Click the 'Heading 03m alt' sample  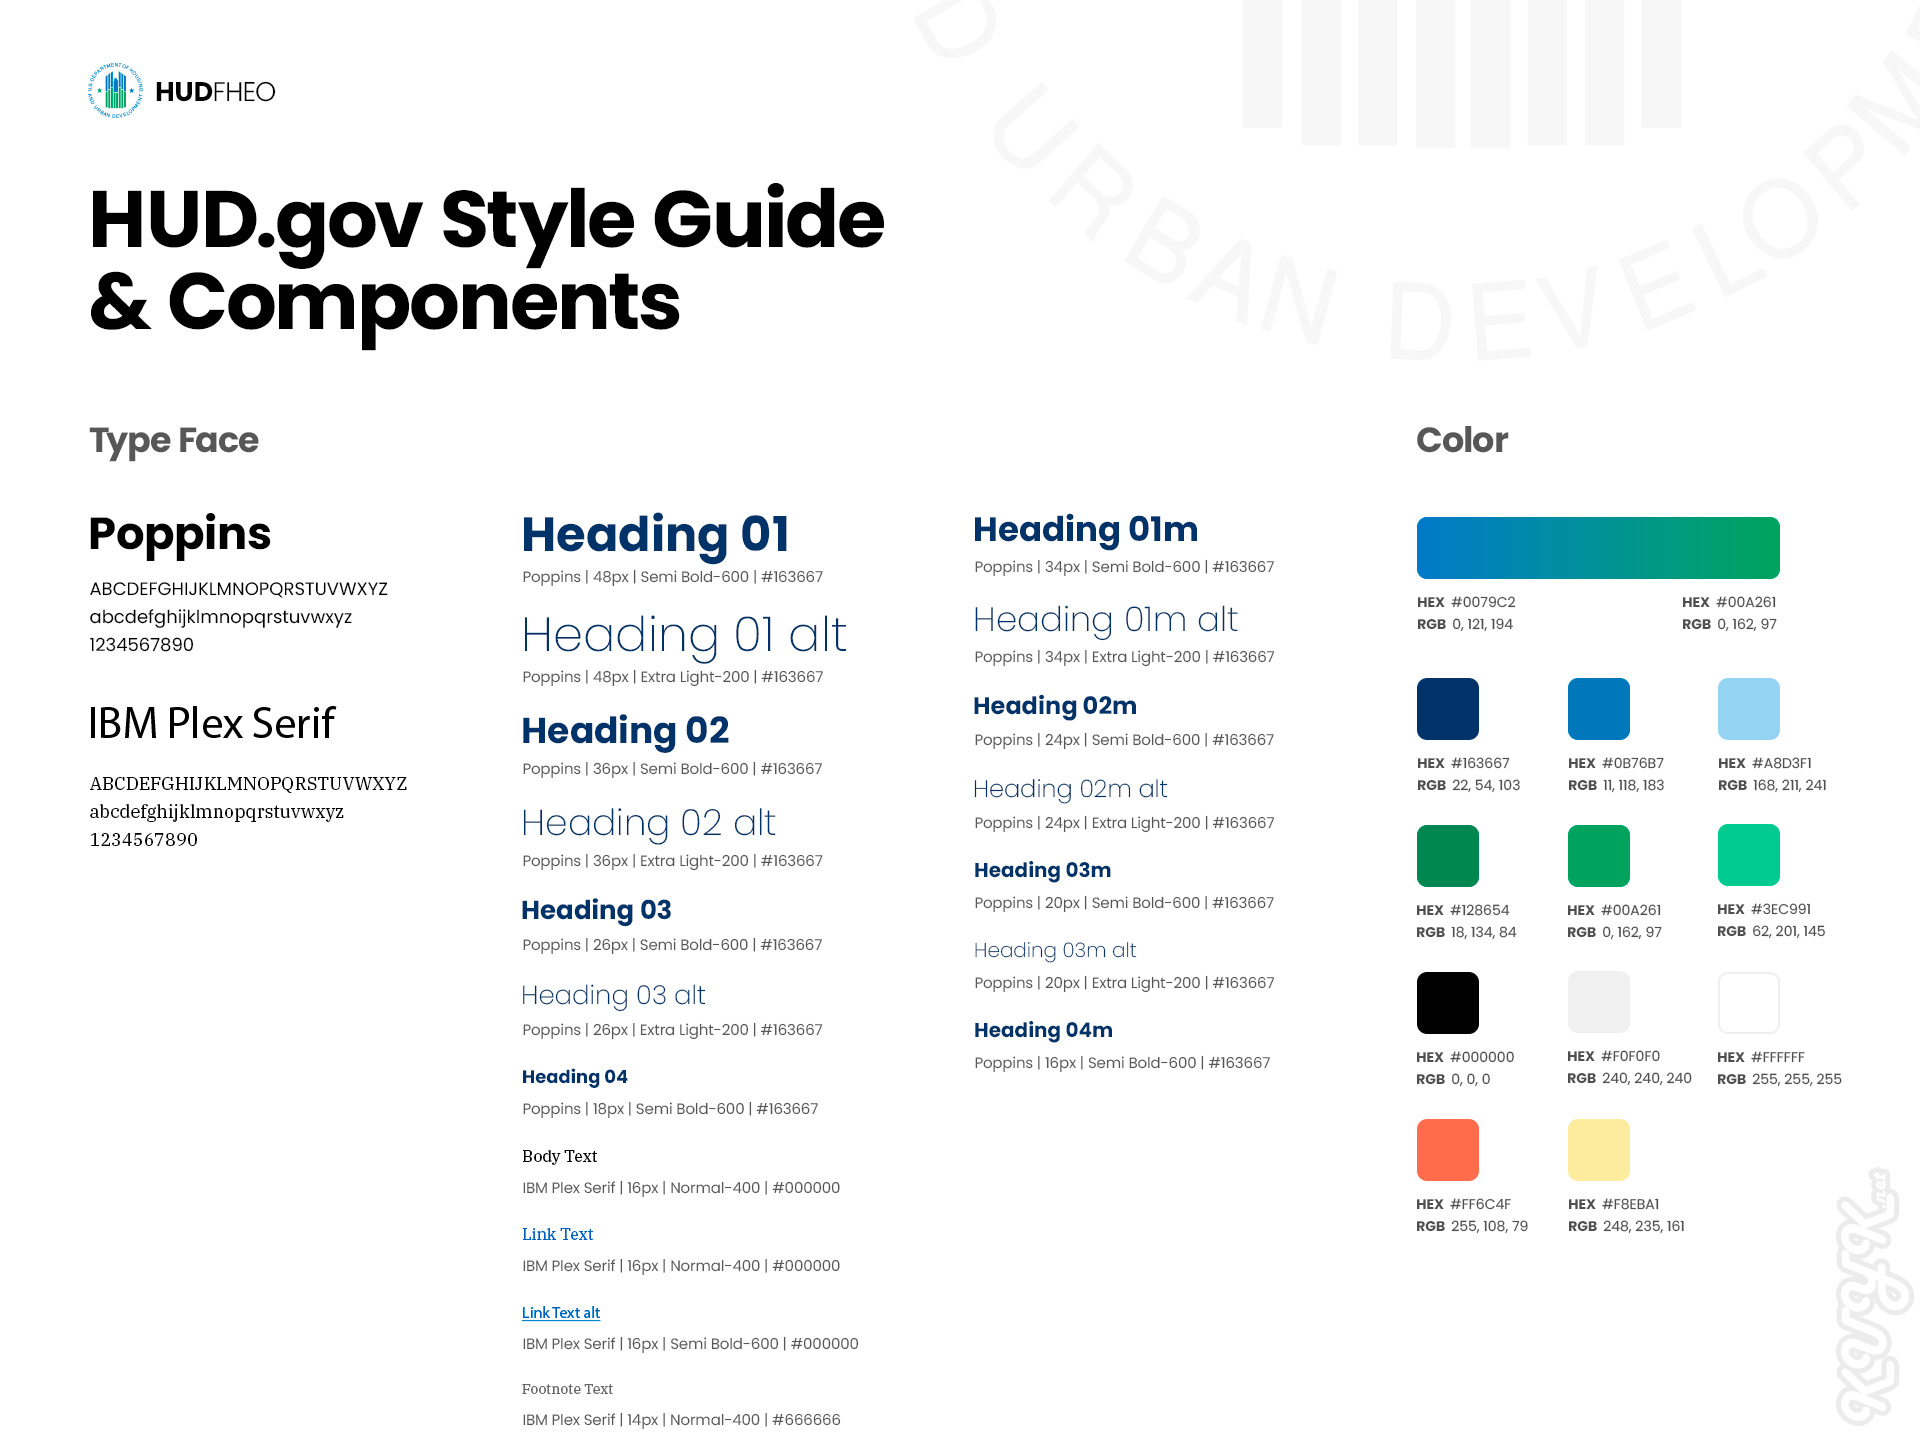click(x=1055, y=950)
